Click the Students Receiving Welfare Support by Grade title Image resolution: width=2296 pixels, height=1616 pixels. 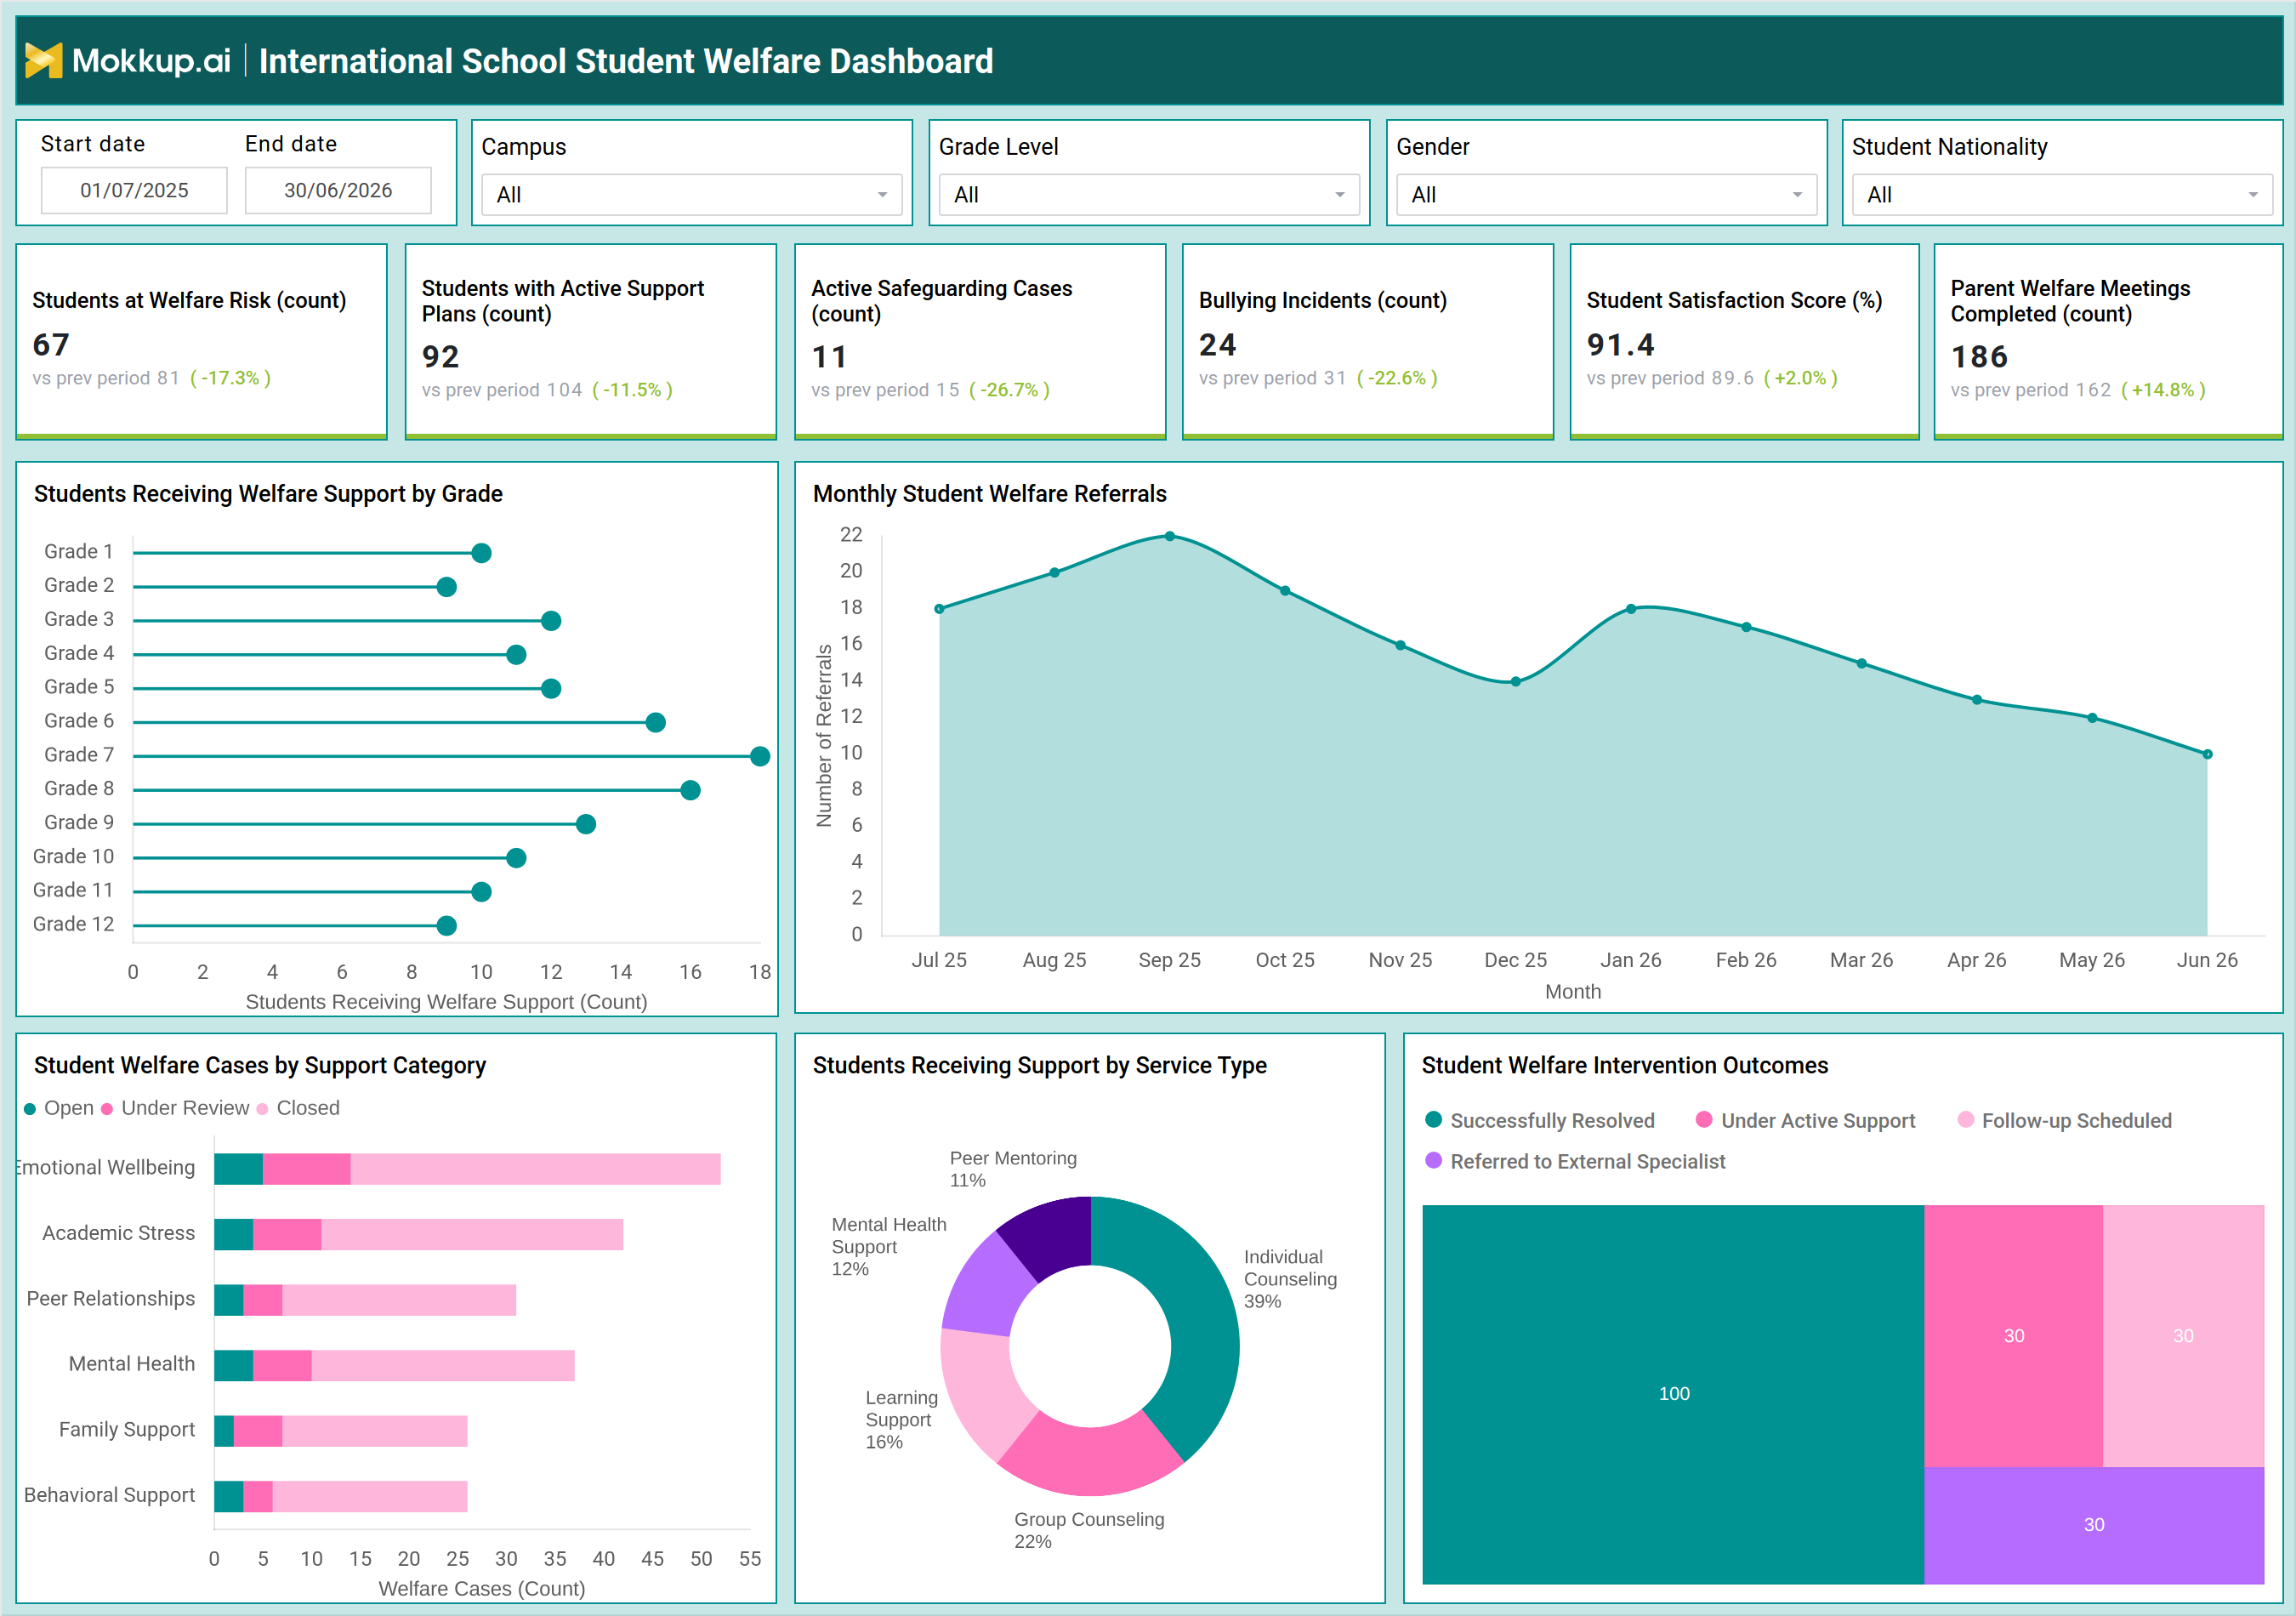(268, 494)
